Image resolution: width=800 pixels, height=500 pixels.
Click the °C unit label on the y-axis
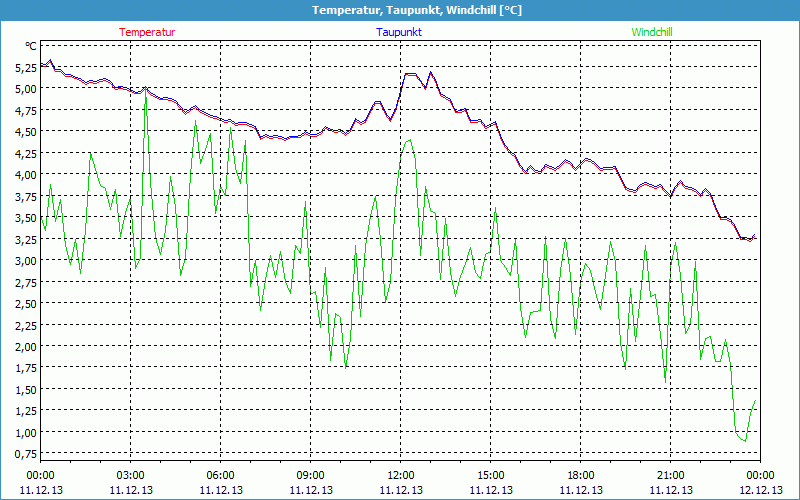click(x=30, y=46)
